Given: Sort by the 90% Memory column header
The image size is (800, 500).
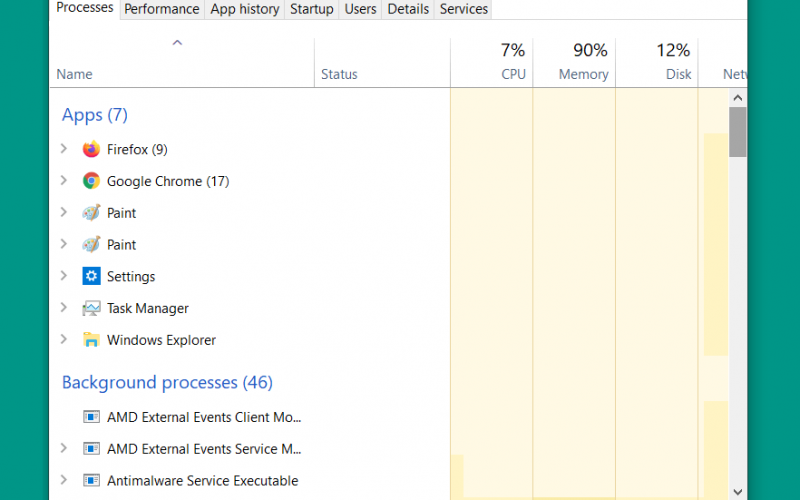Looking at the screenshot, I should coord(574,63).
